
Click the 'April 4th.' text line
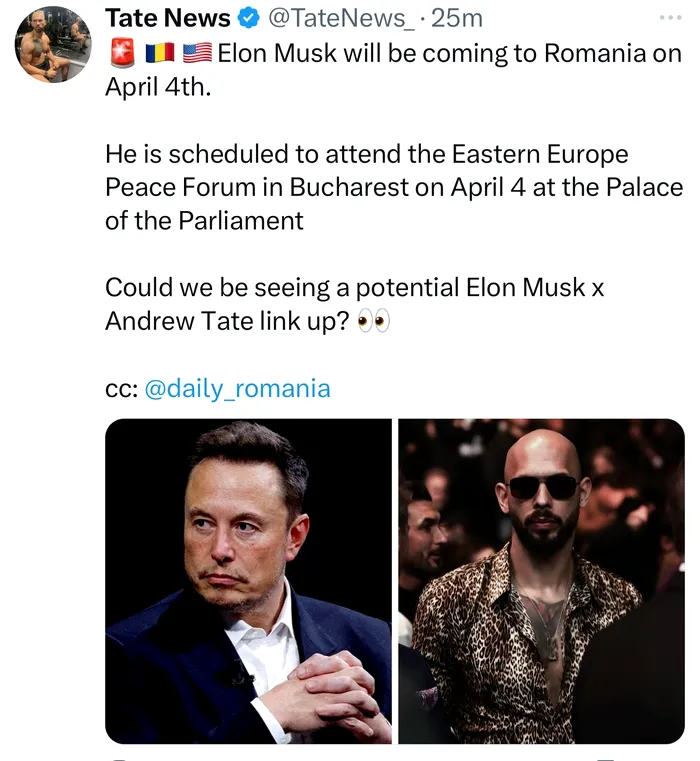[158, 86]
